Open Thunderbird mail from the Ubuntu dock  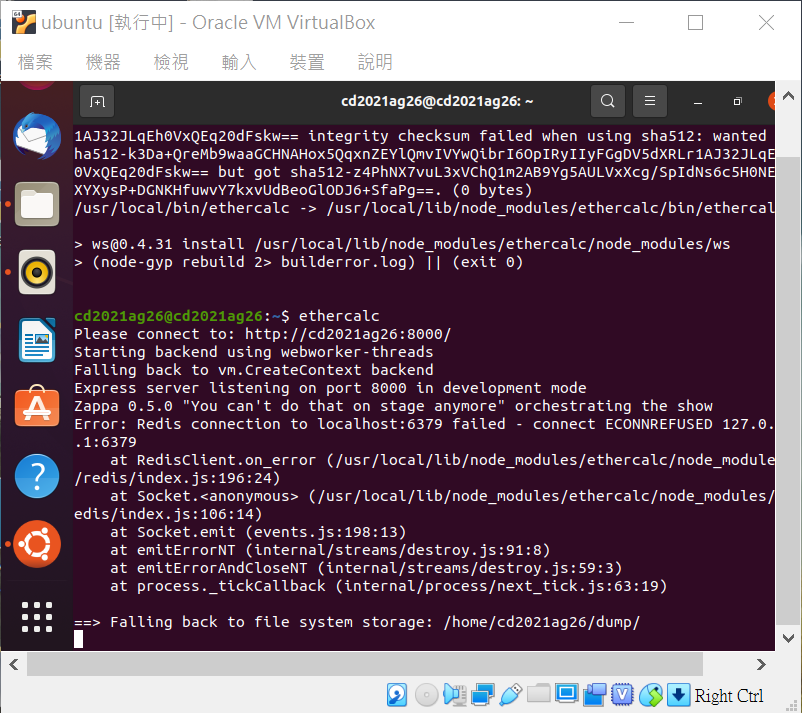coord(36,137)
